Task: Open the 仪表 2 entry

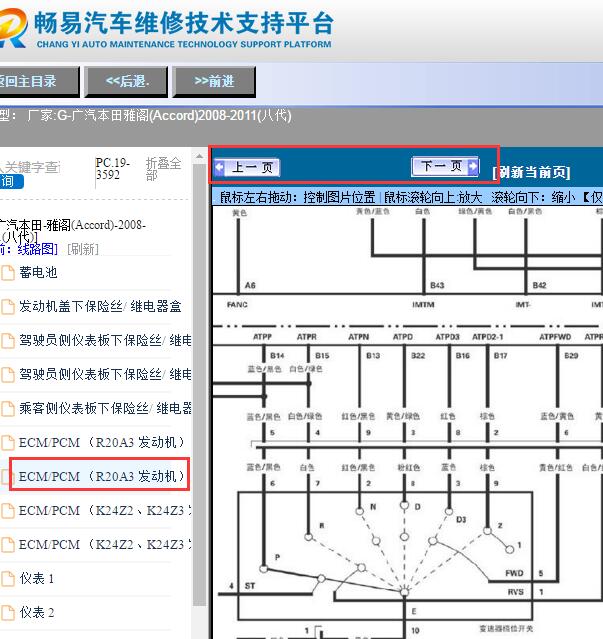Action: (37, 612)
